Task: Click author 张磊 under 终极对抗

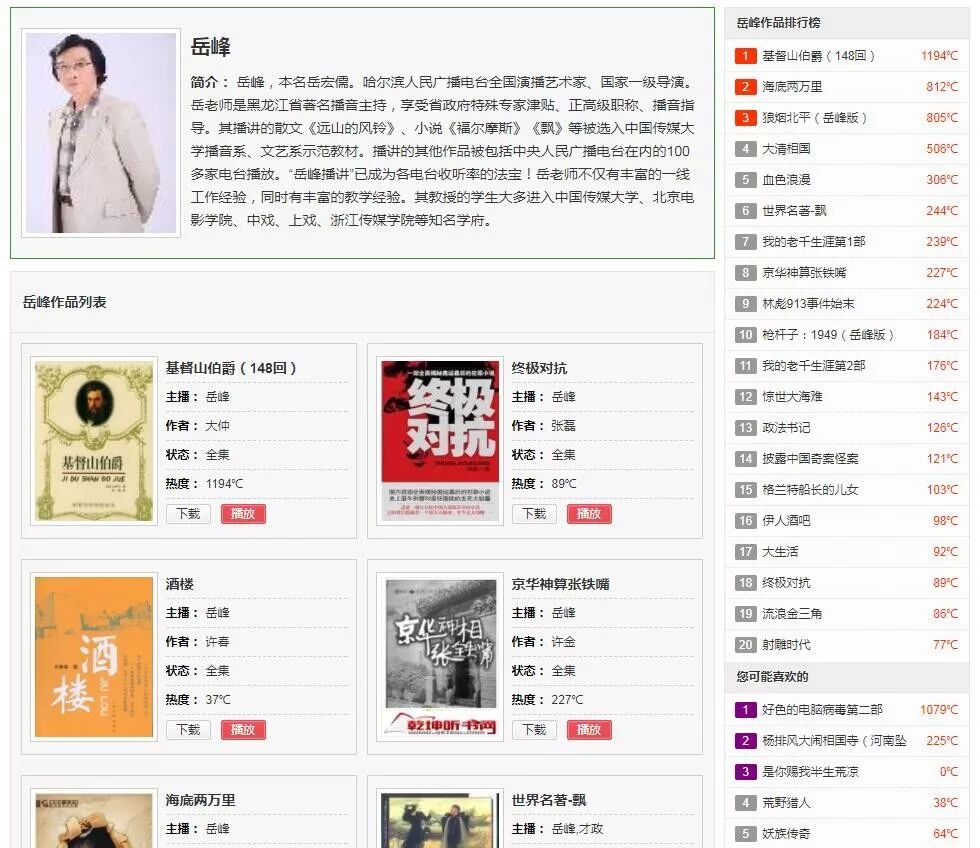Action: (x=563, y=426)
